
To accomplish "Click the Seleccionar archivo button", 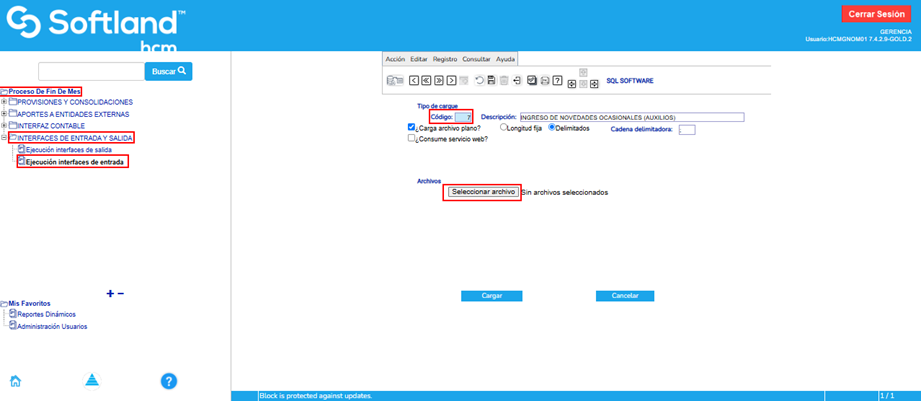I will point(482,191).
